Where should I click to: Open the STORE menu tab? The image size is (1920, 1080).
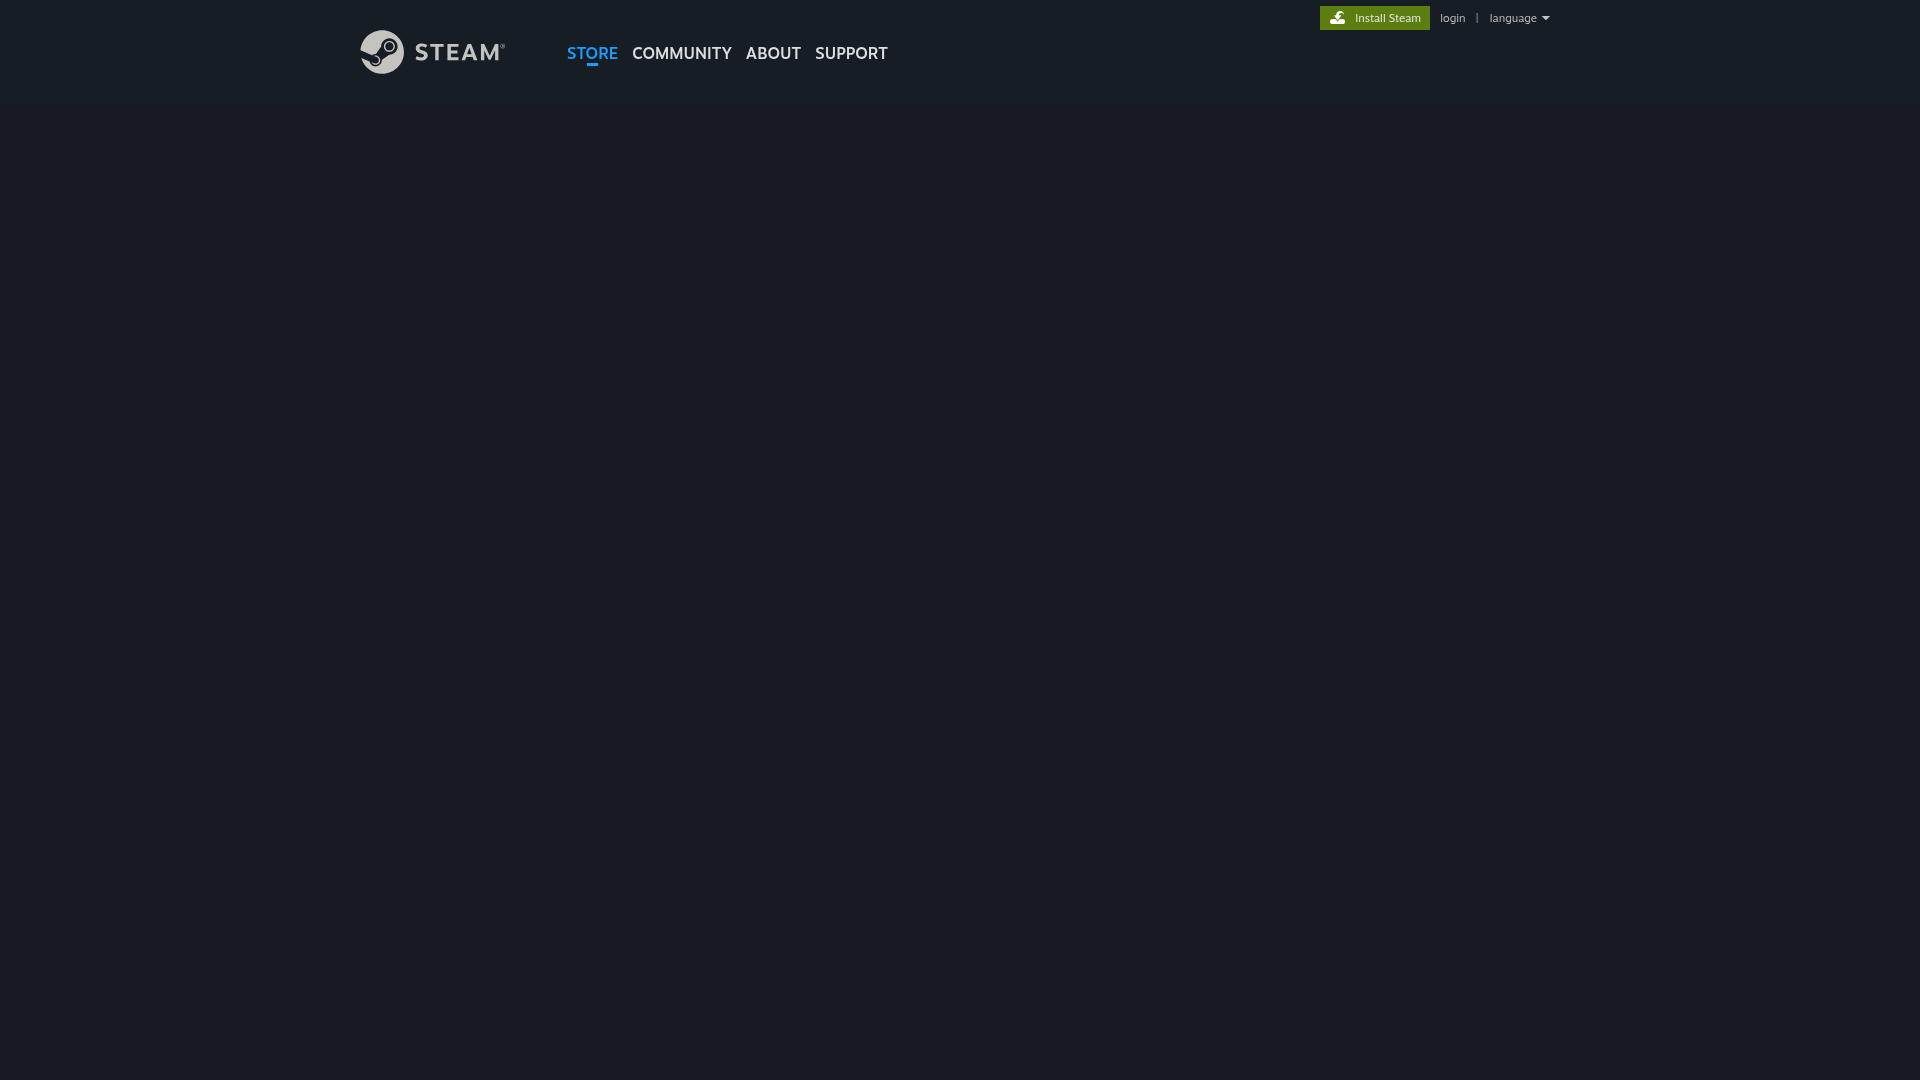click(x=592, y=53)
